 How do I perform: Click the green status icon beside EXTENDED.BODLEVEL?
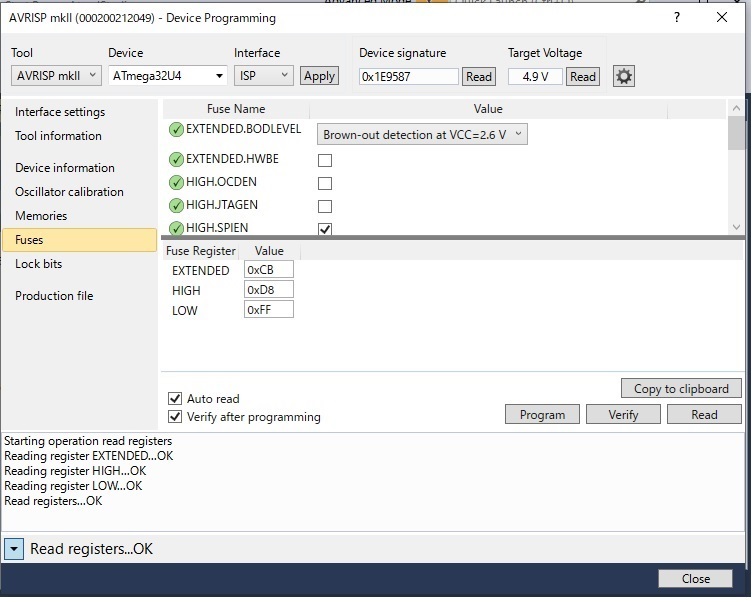point(176,130)
